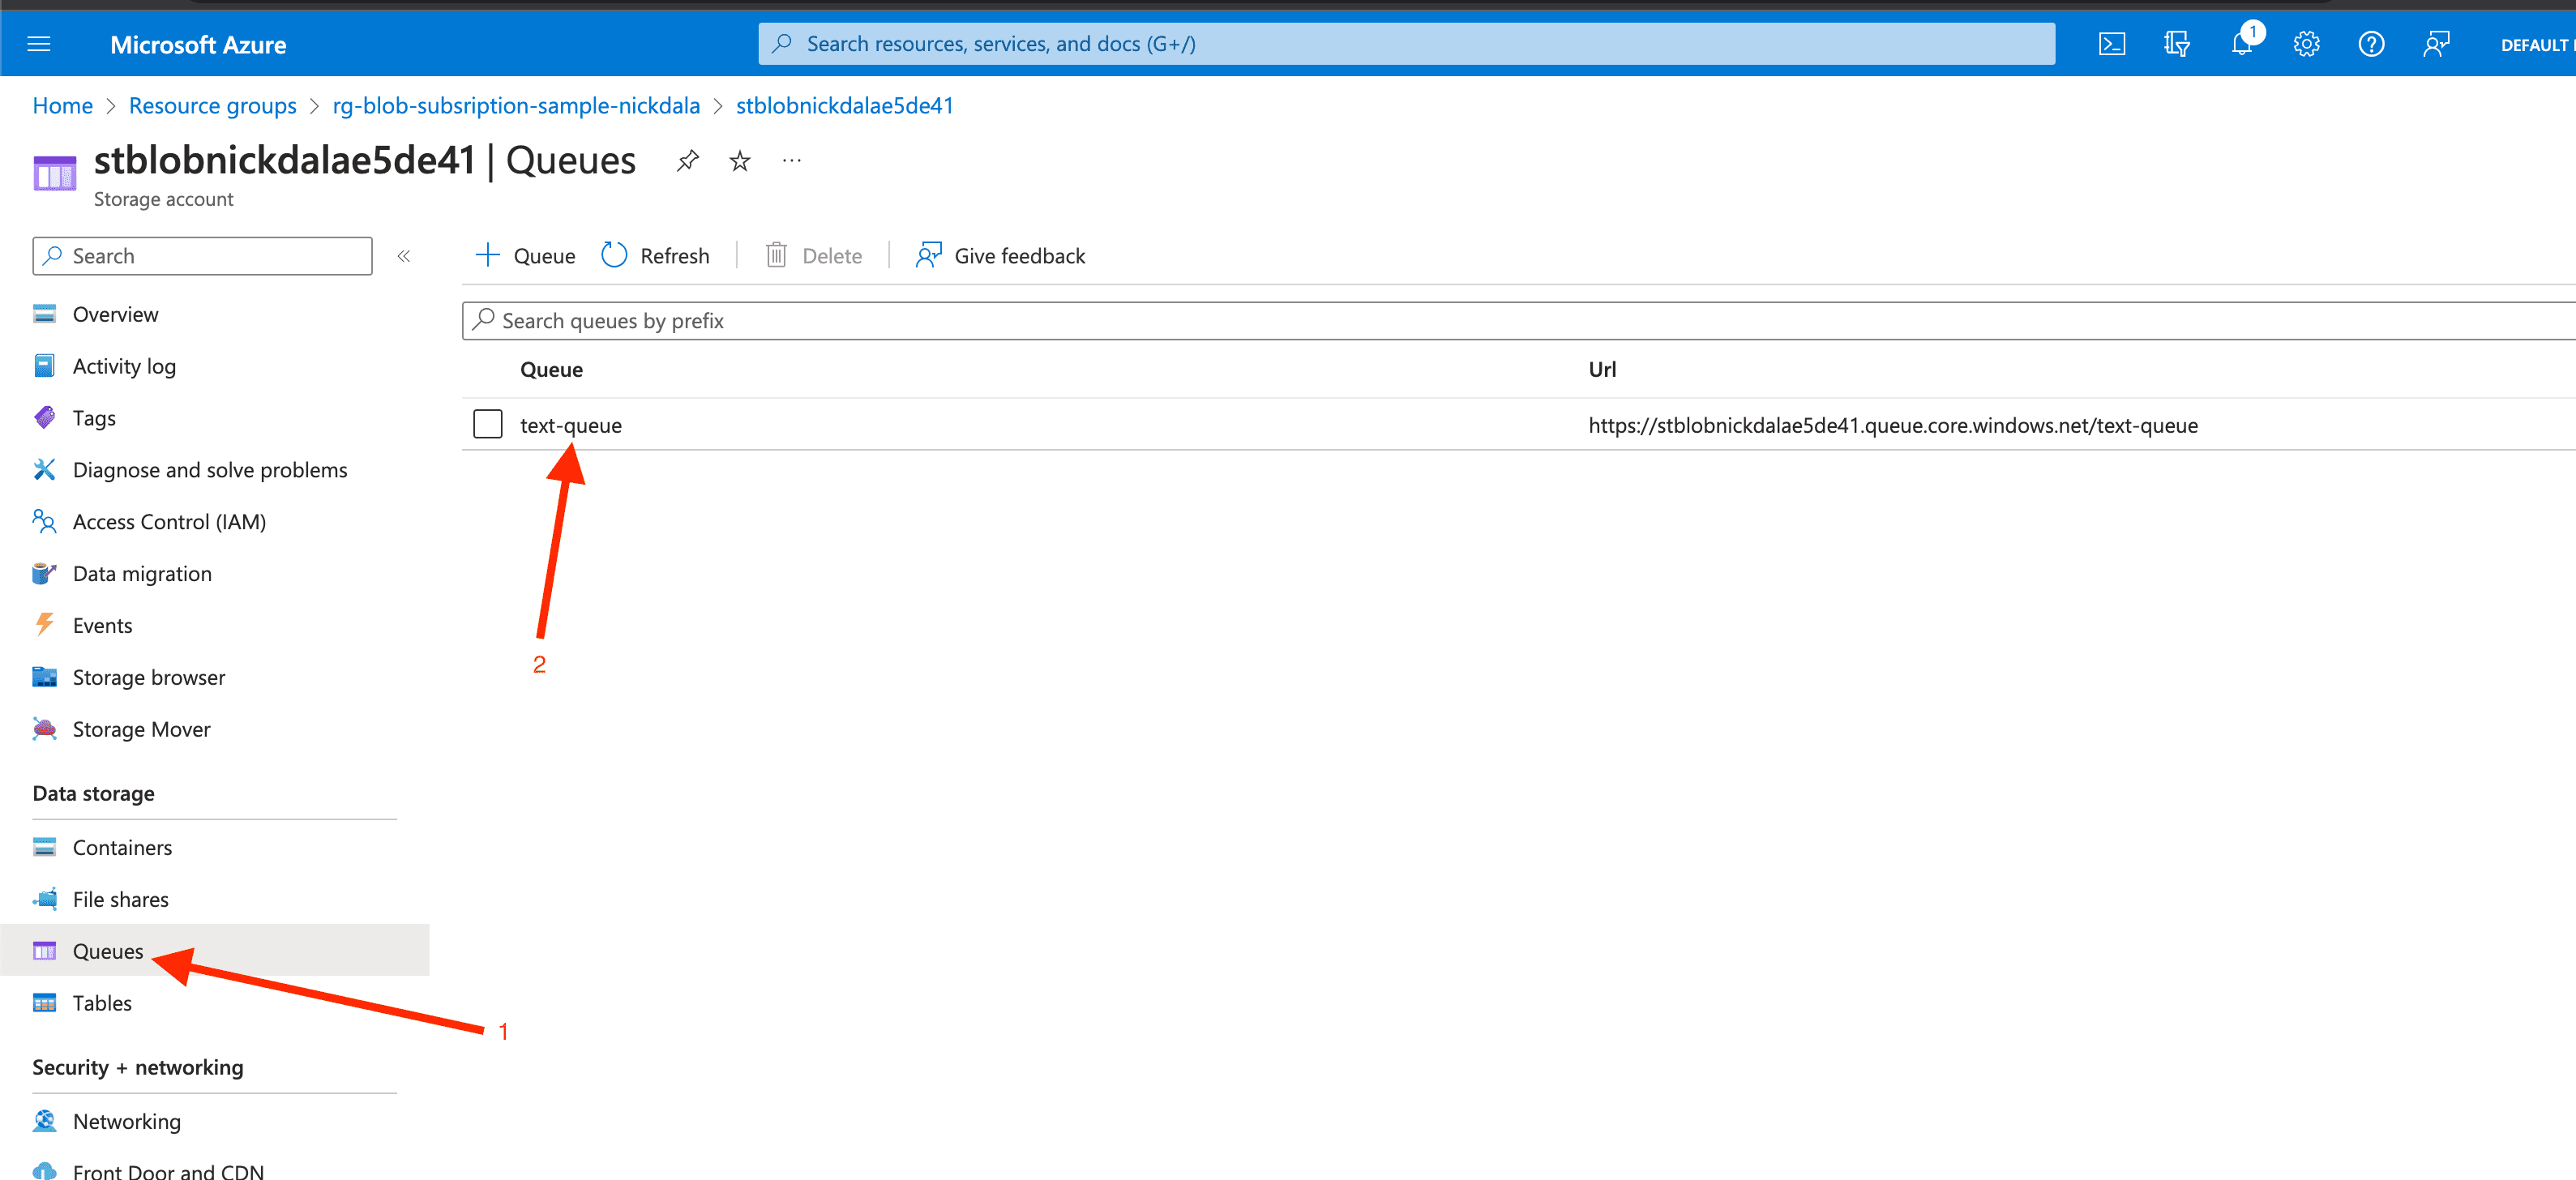Click the Resource groups breadcrumb
The width and height of the screenshot is (2576, 1180).
212,106
